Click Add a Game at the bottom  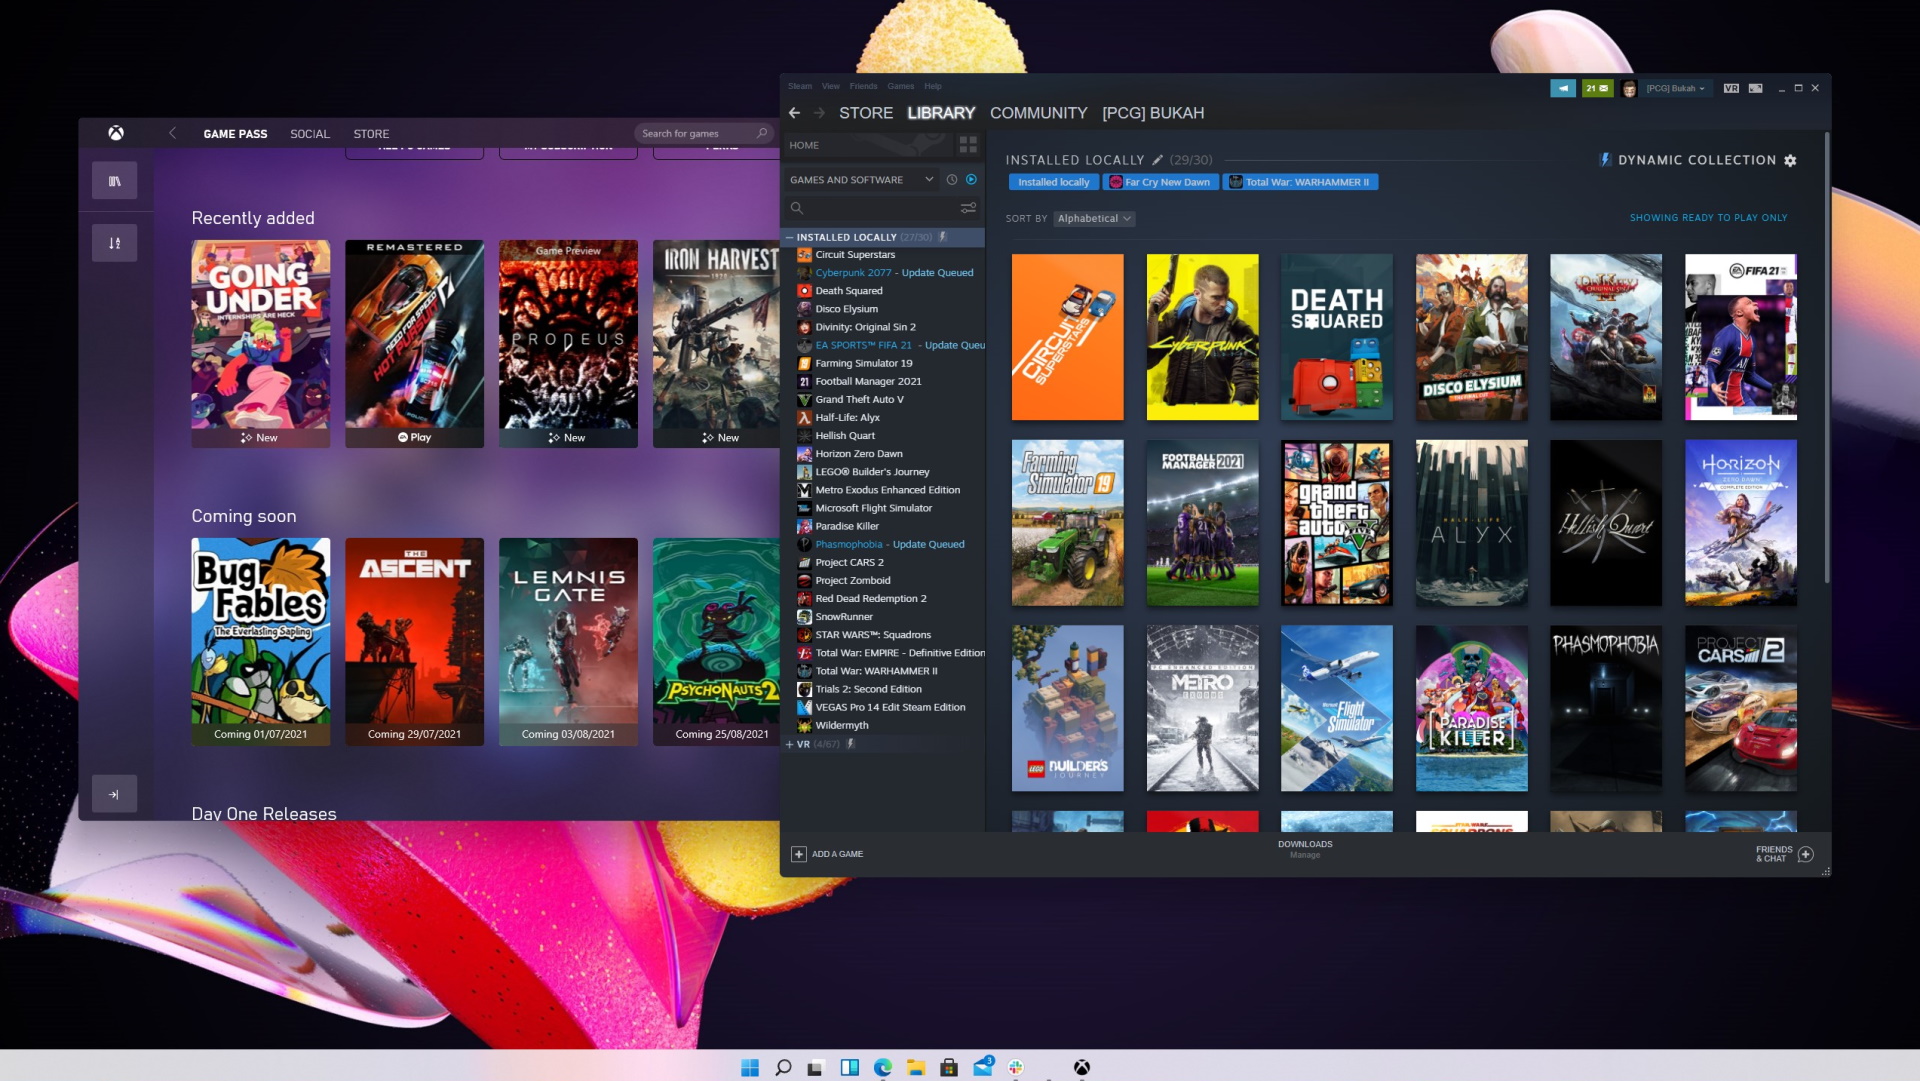point(831,853)
